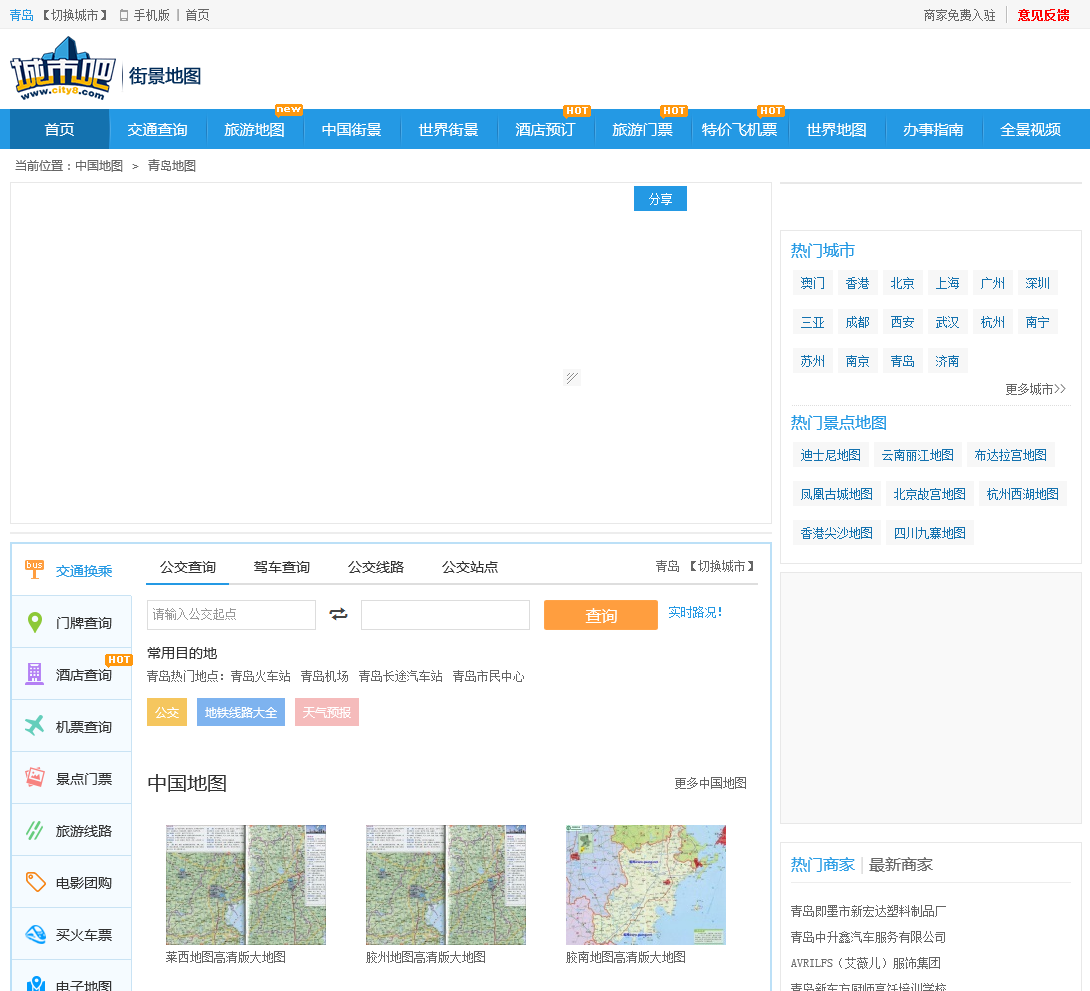Click the City8 logo
This screenshot has height=991, width=1090.
63,68
